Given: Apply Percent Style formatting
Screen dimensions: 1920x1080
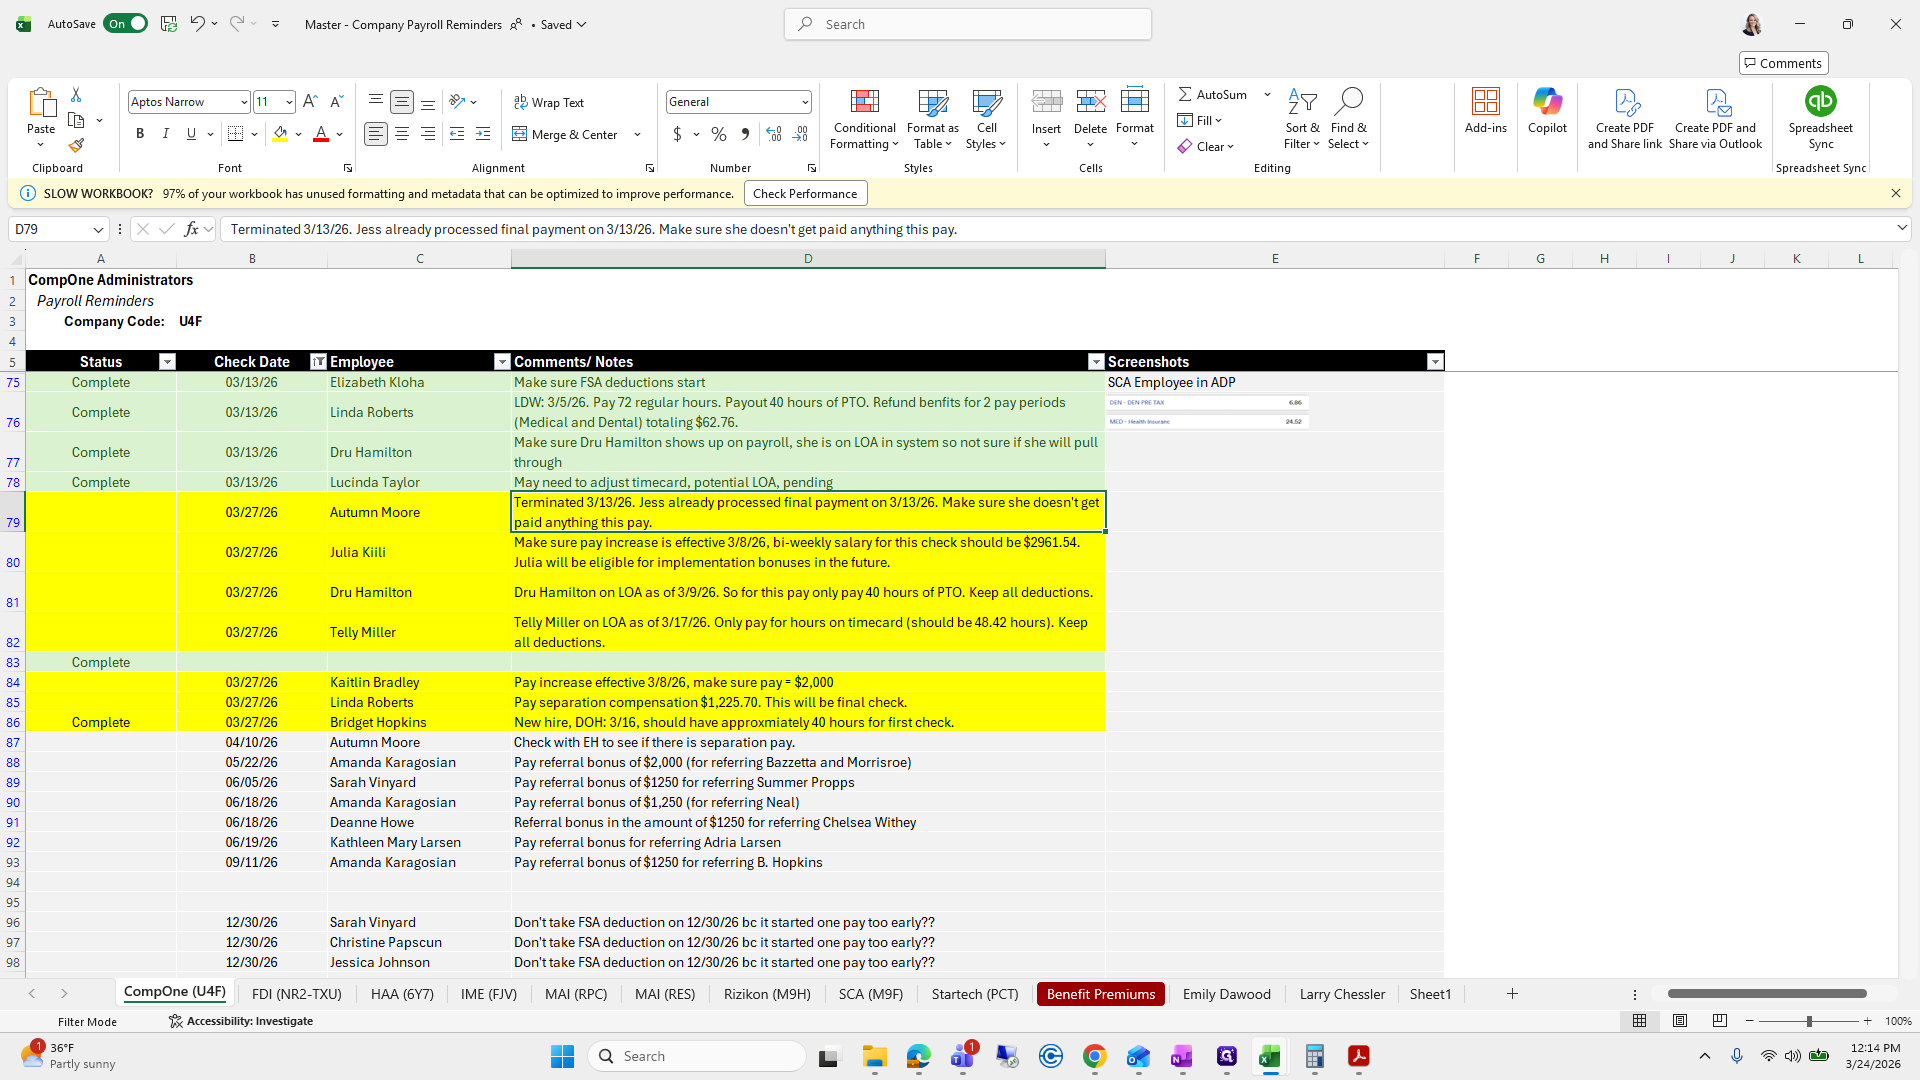Looking at the screenshot, I should coord(719,134).
